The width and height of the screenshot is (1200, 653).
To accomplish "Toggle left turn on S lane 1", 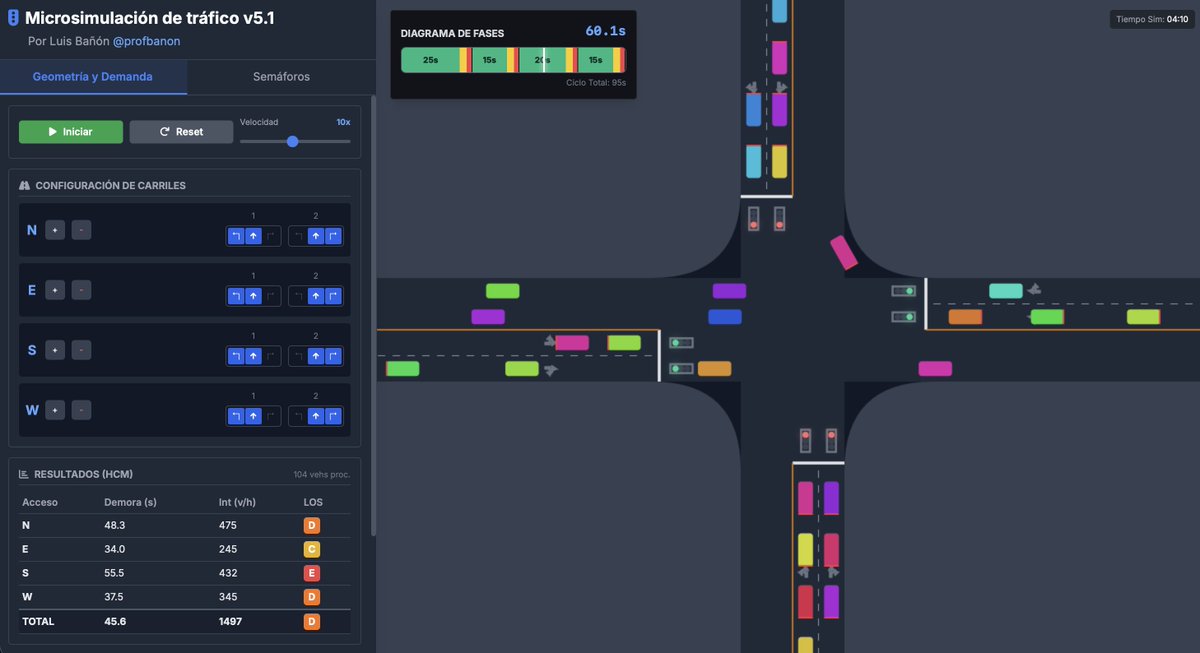I will 236,356.
